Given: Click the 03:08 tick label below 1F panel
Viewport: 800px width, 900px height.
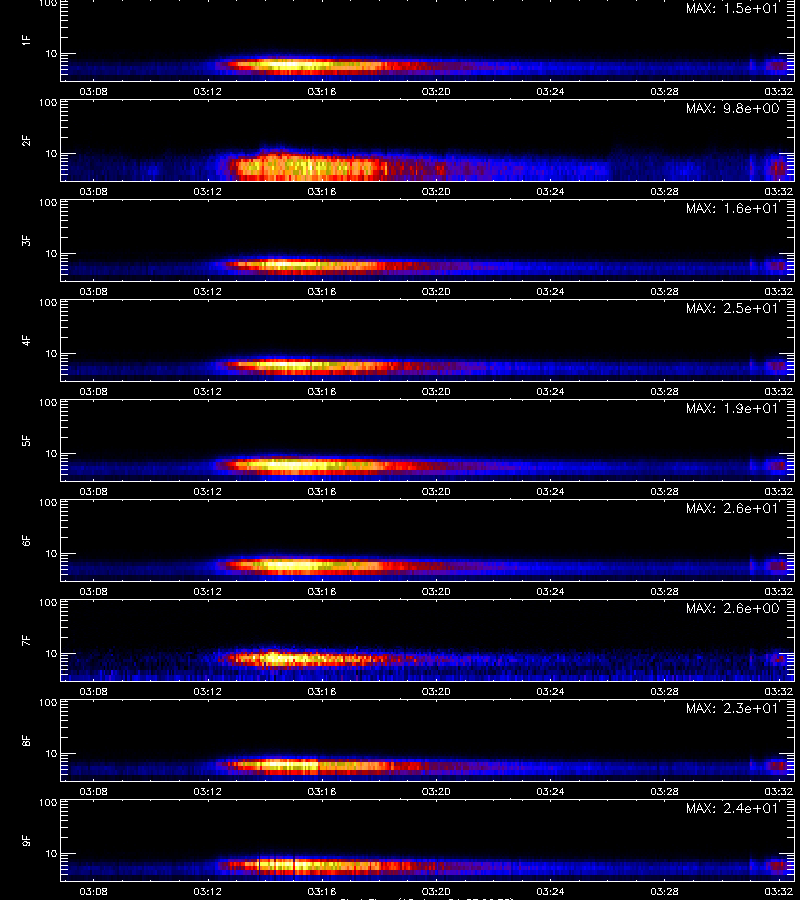Looking at the screenshot, I should click(x=94, y=91).
